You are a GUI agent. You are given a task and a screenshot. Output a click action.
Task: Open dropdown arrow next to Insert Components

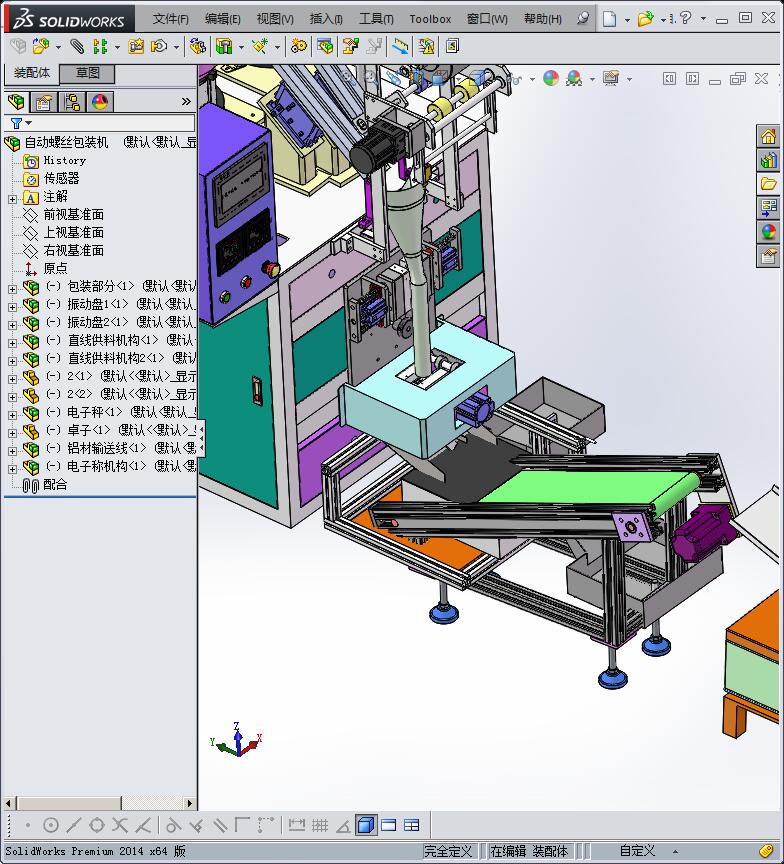point(58,47)
